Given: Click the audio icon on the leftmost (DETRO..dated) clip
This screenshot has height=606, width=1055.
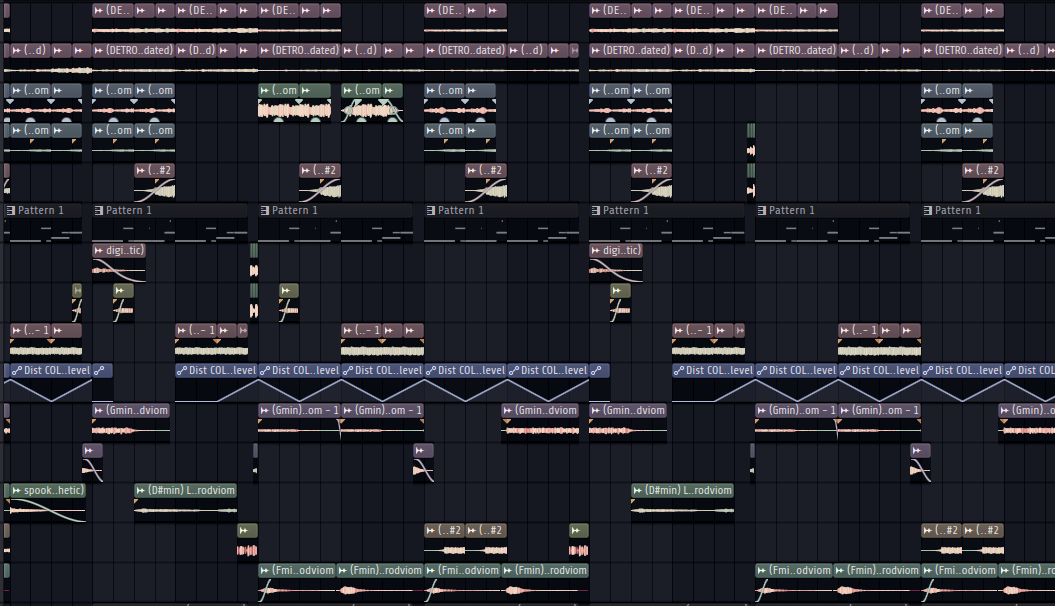Looking at the screenshot, I should click(99, 50).
